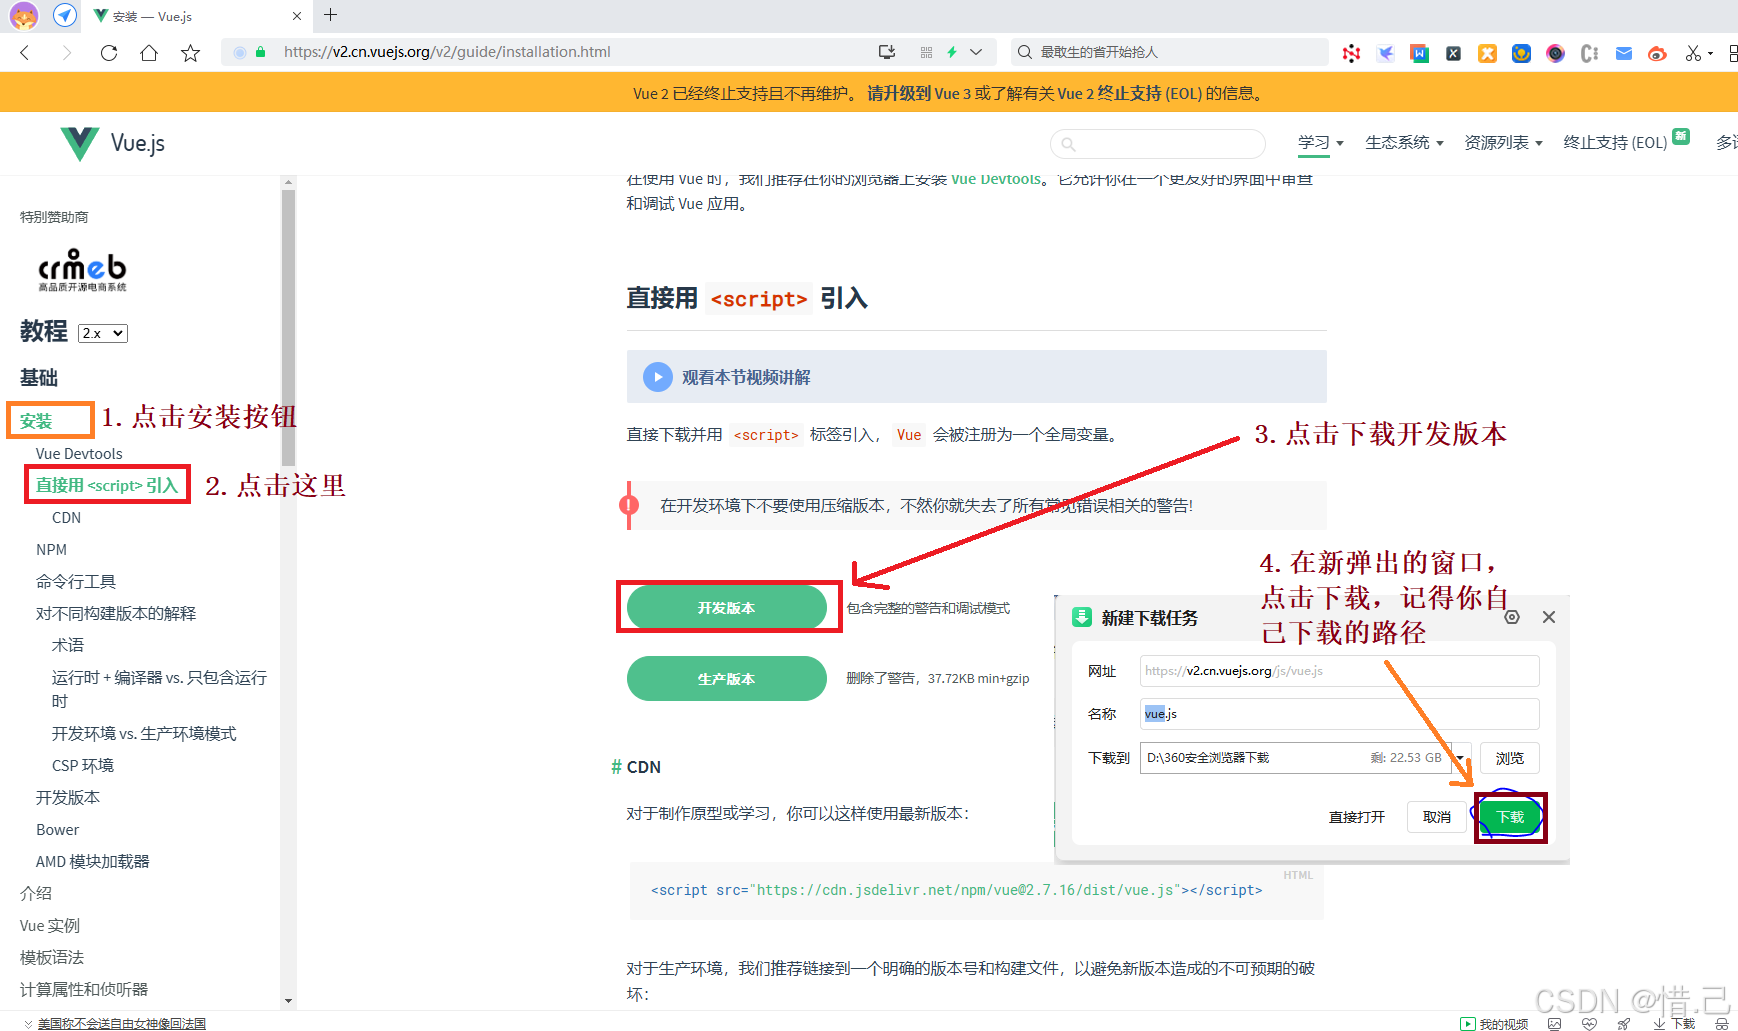This screenshot has width=1738, height=1031.
Task: Edit the vue.js filename input field
Action: click(x=1338, y=713)
